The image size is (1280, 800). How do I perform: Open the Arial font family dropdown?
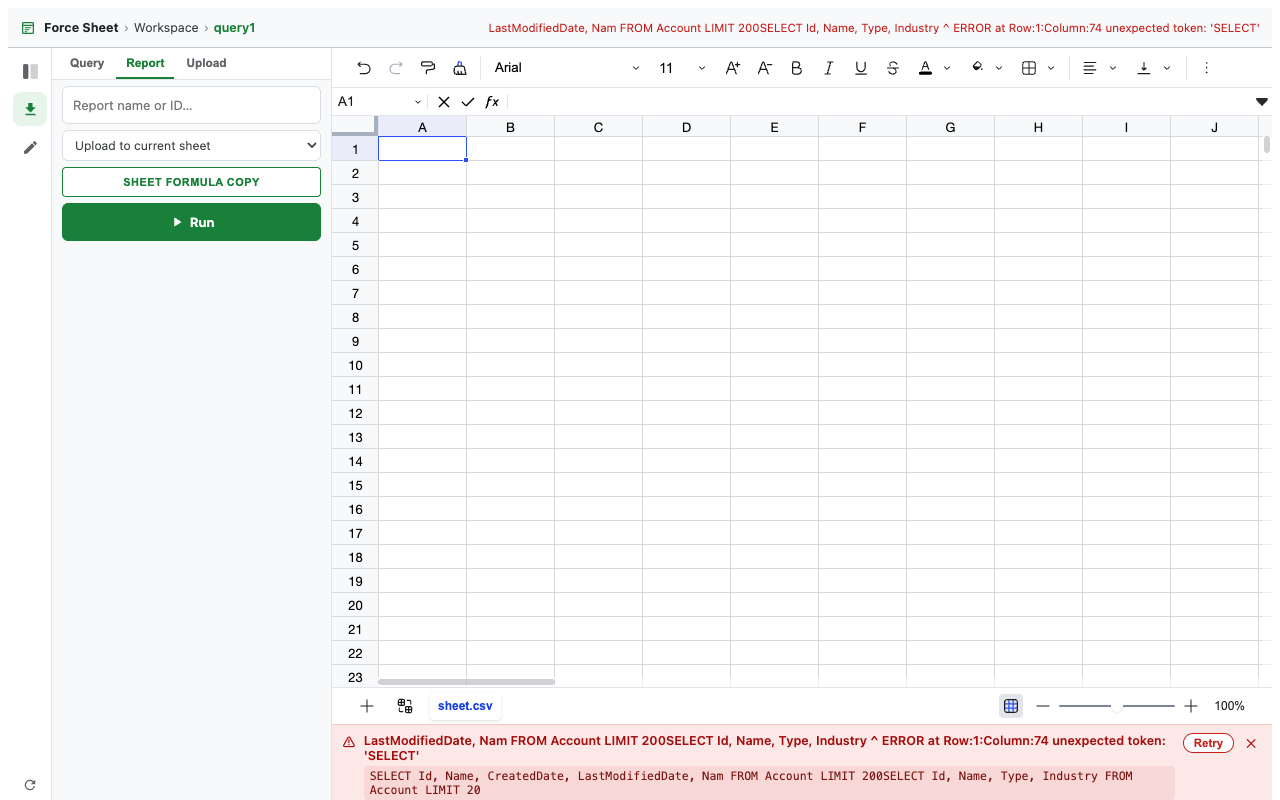click(x=567, y=68)
